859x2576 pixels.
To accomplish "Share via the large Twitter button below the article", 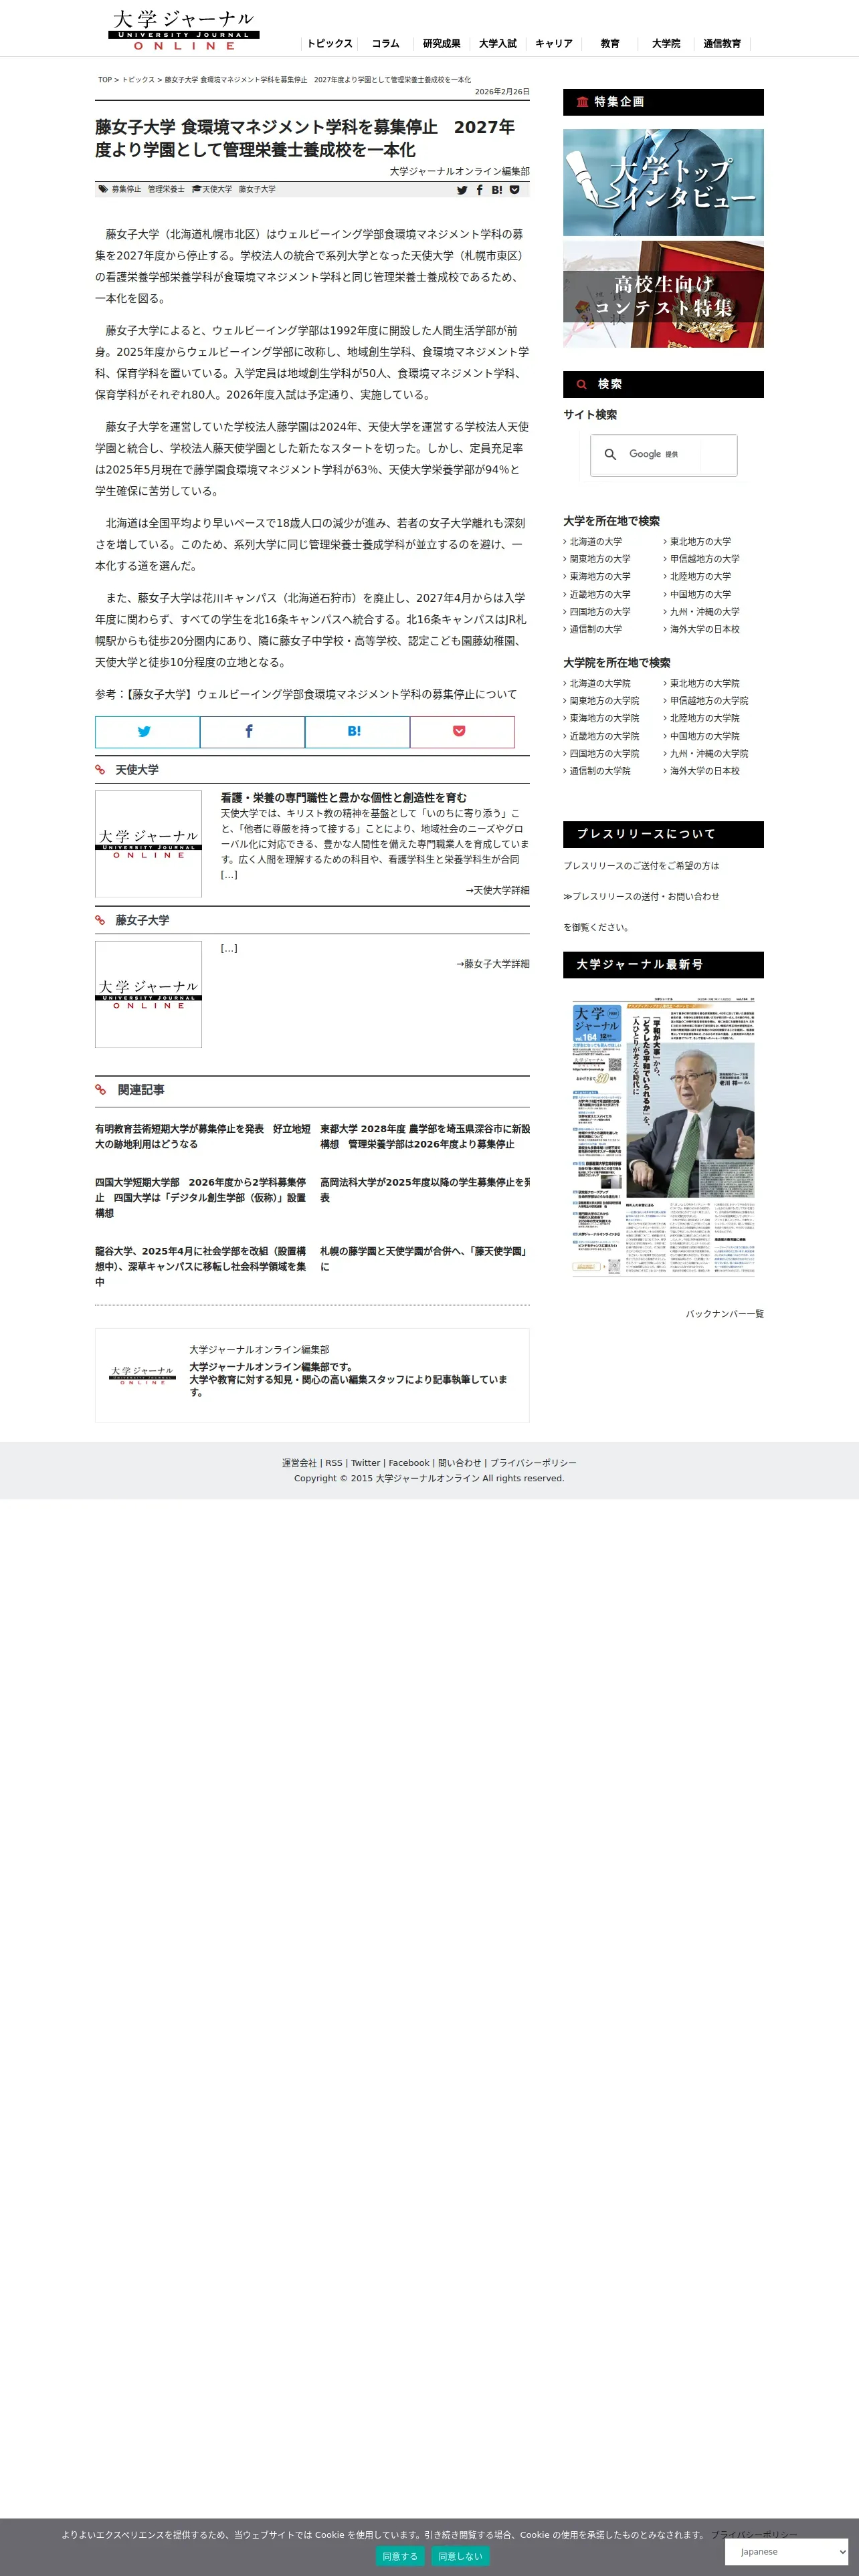I will point(147,731).
